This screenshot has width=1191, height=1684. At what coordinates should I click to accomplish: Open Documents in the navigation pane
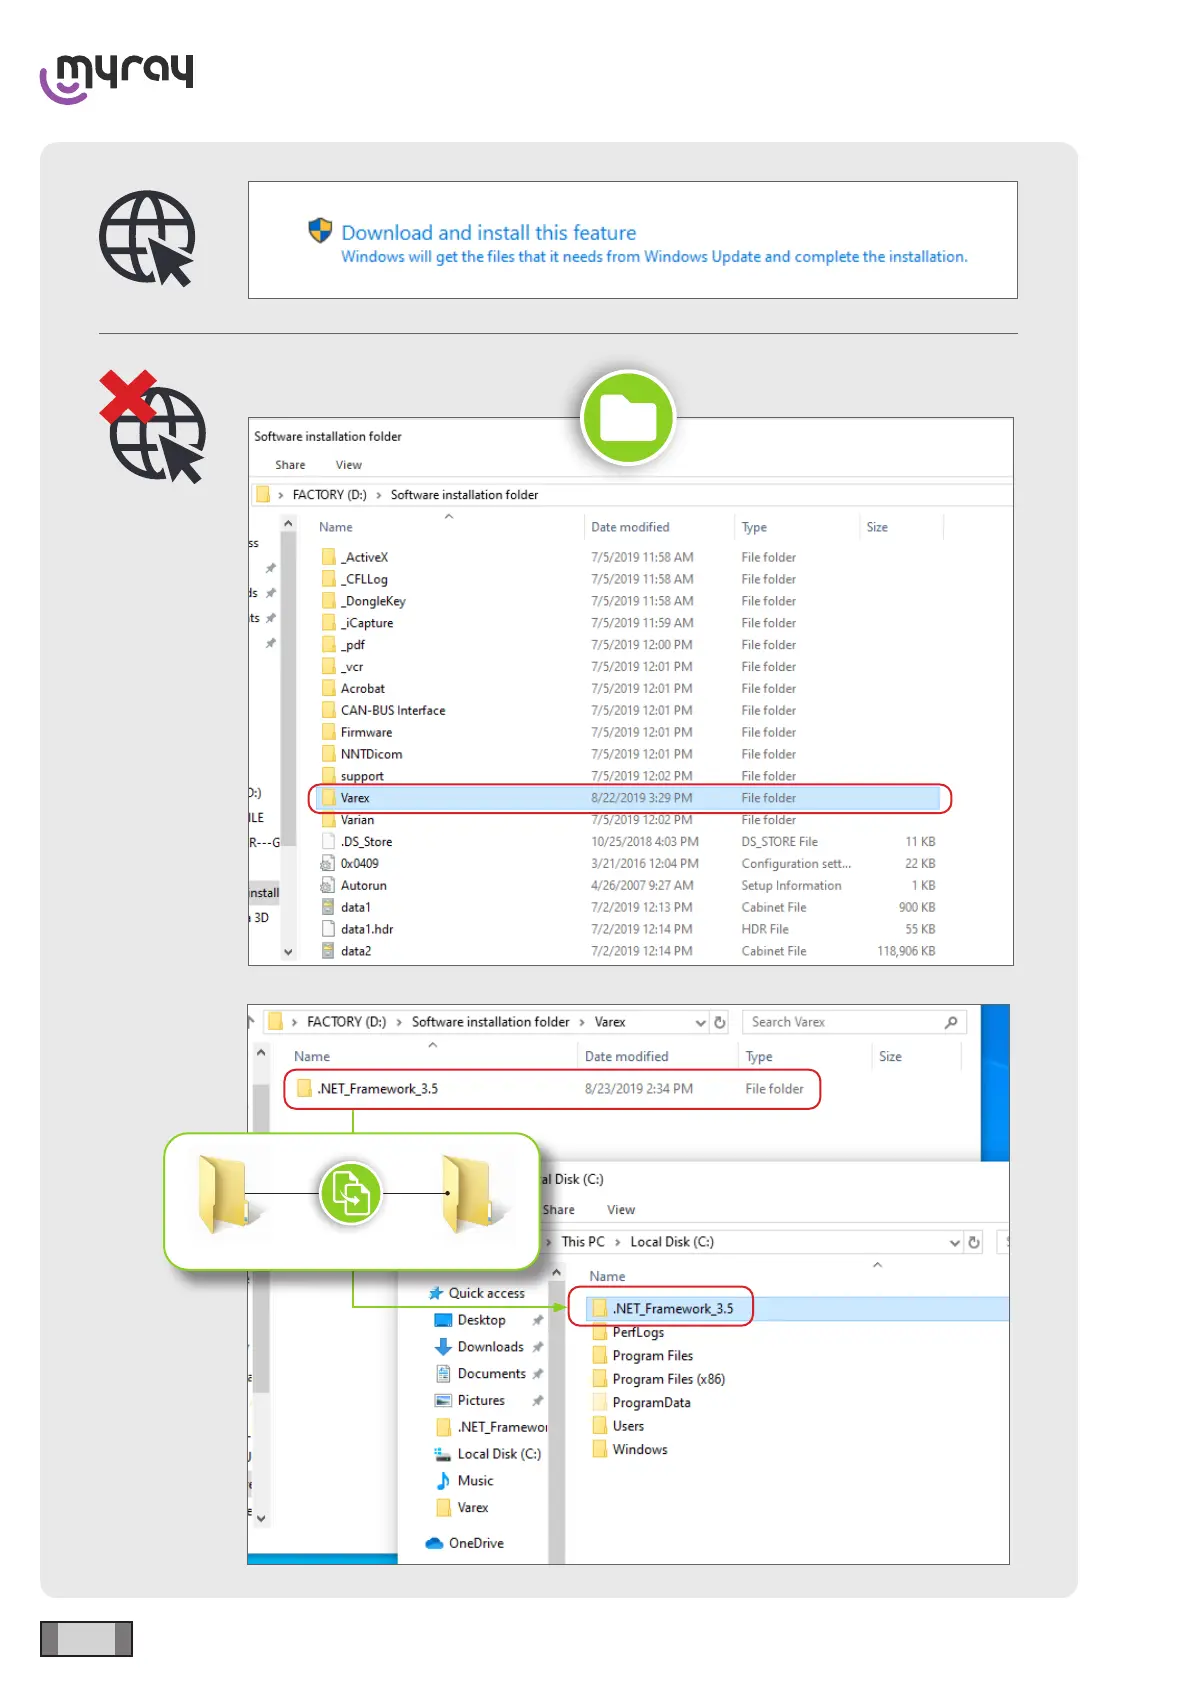480,1374
